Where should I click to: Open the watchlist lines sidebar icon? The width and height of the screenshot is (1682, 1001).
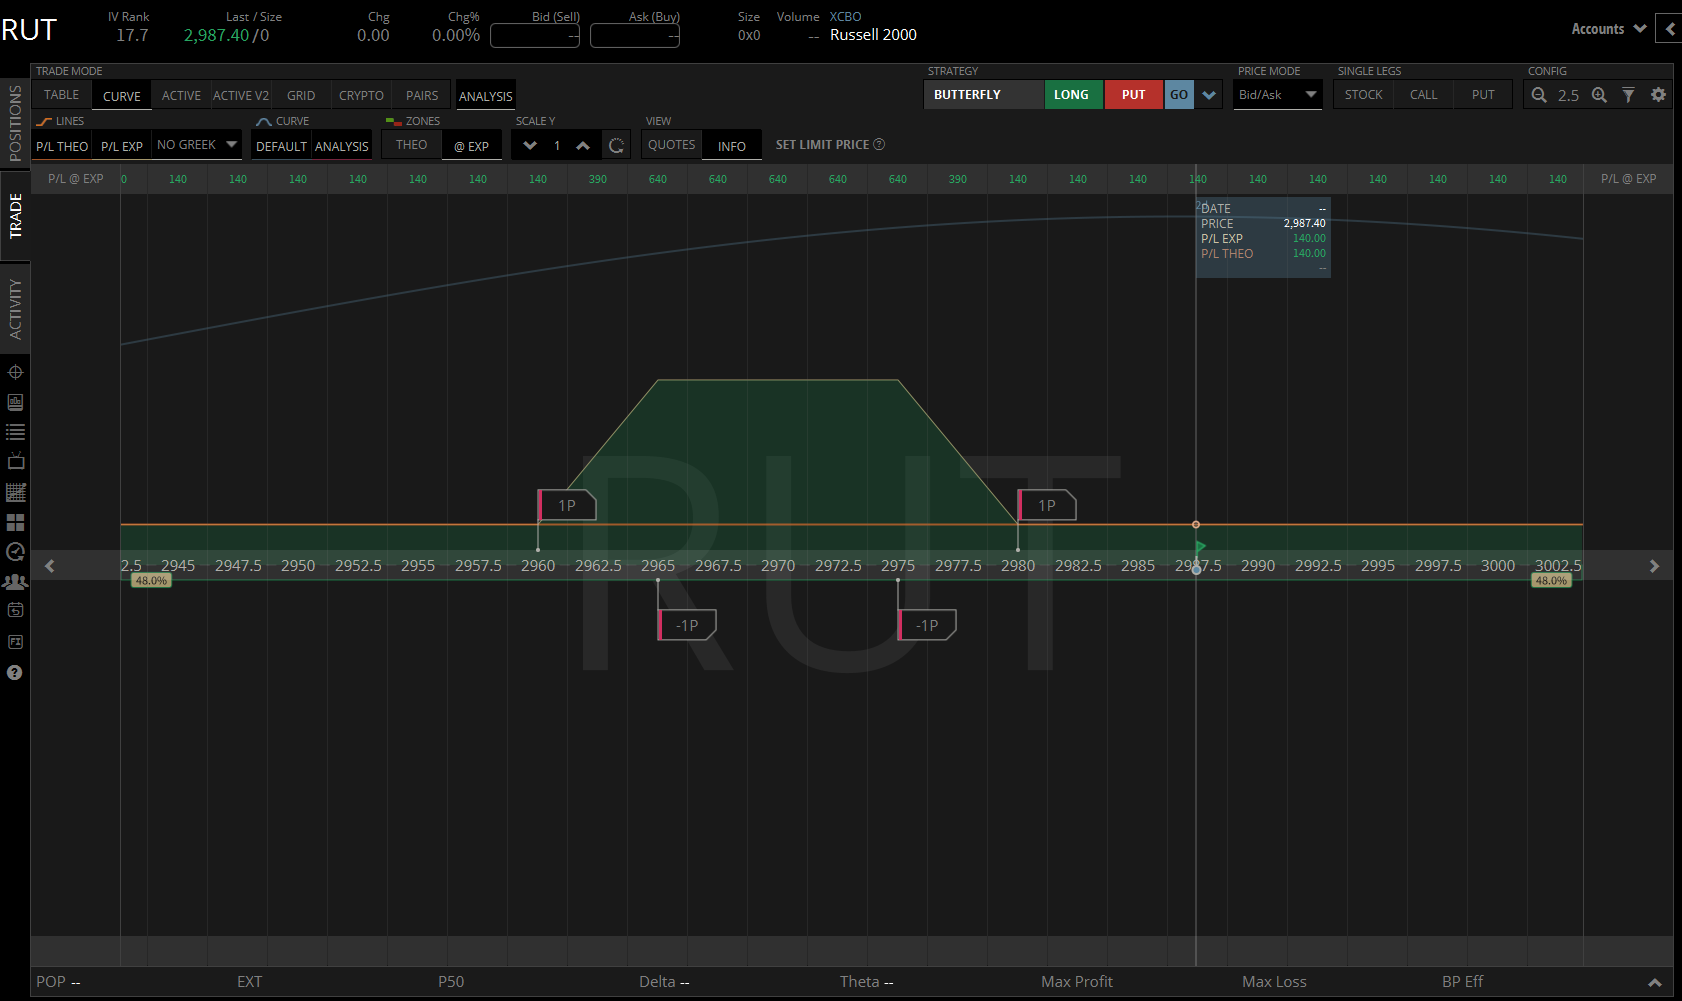point(15,432)
